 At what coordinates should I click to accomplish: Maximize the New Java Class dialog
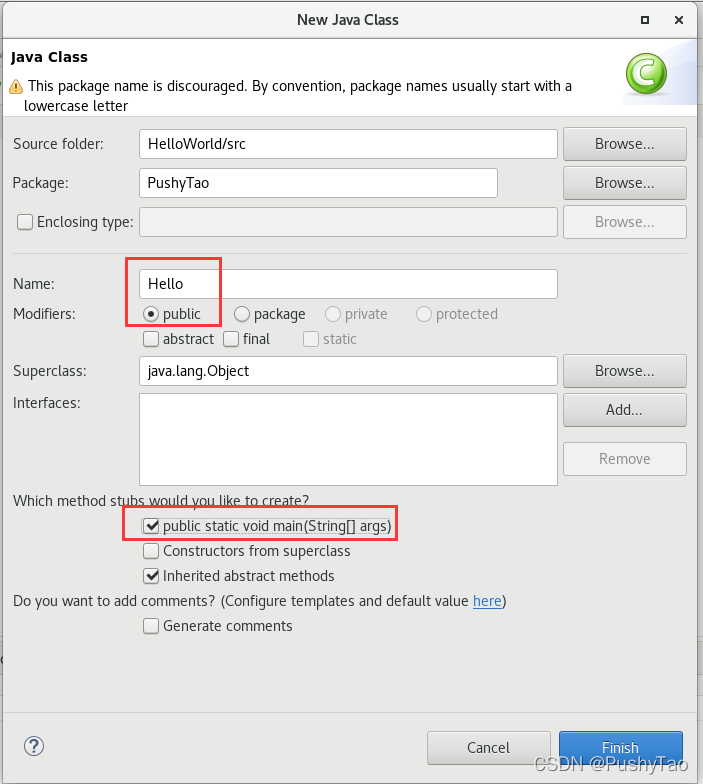pyautogui.click(x=645, y=20)
